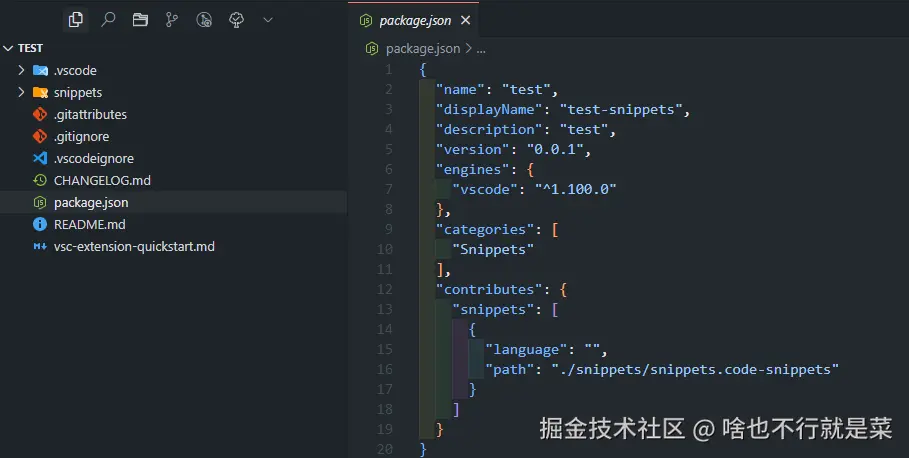
Task: Open the Run and Debug icon
Action: coord(204,20)
